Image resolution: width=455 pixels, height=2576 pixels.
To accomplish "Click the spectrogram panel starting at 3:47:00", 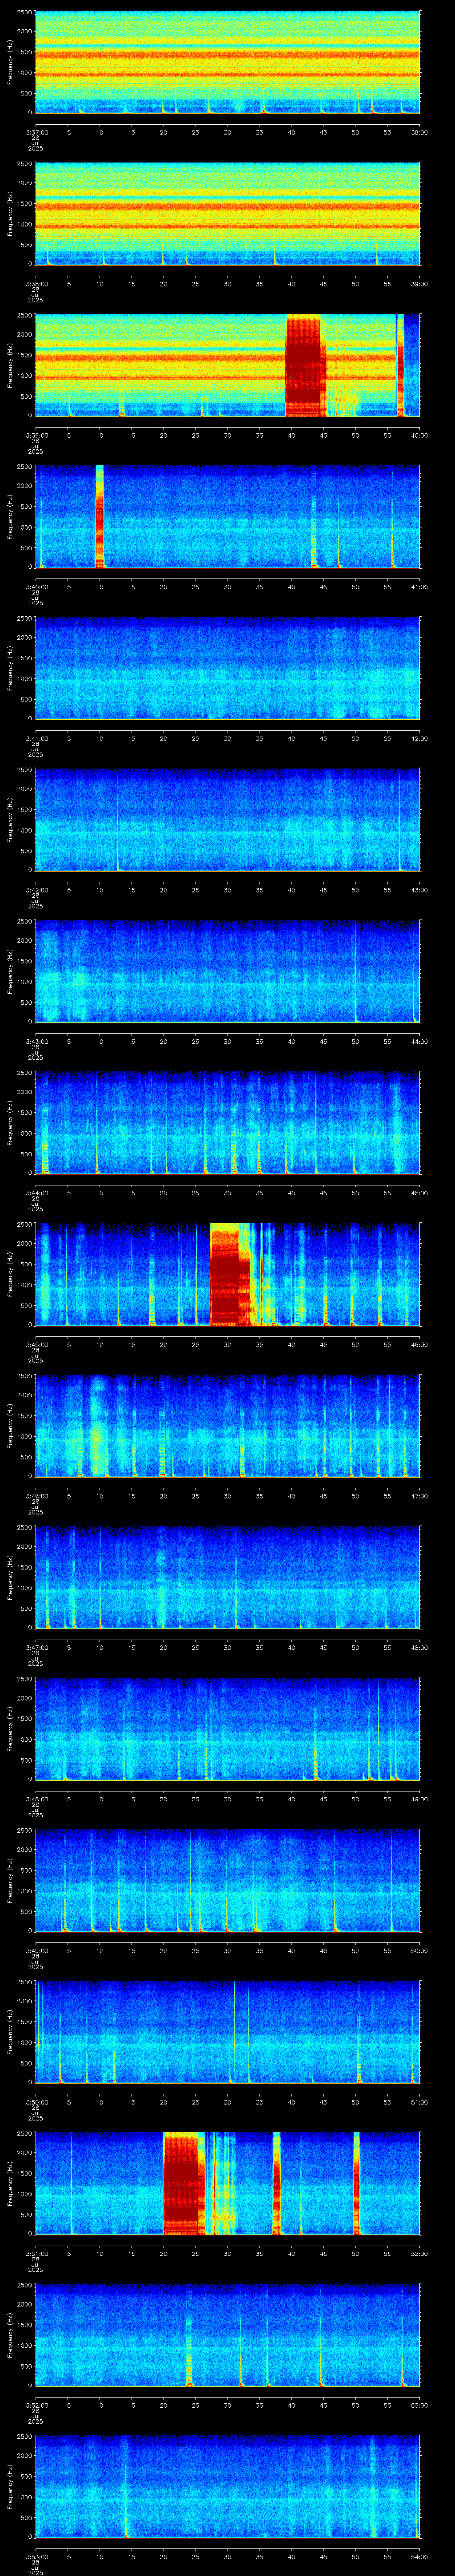I will point(228,1577).
